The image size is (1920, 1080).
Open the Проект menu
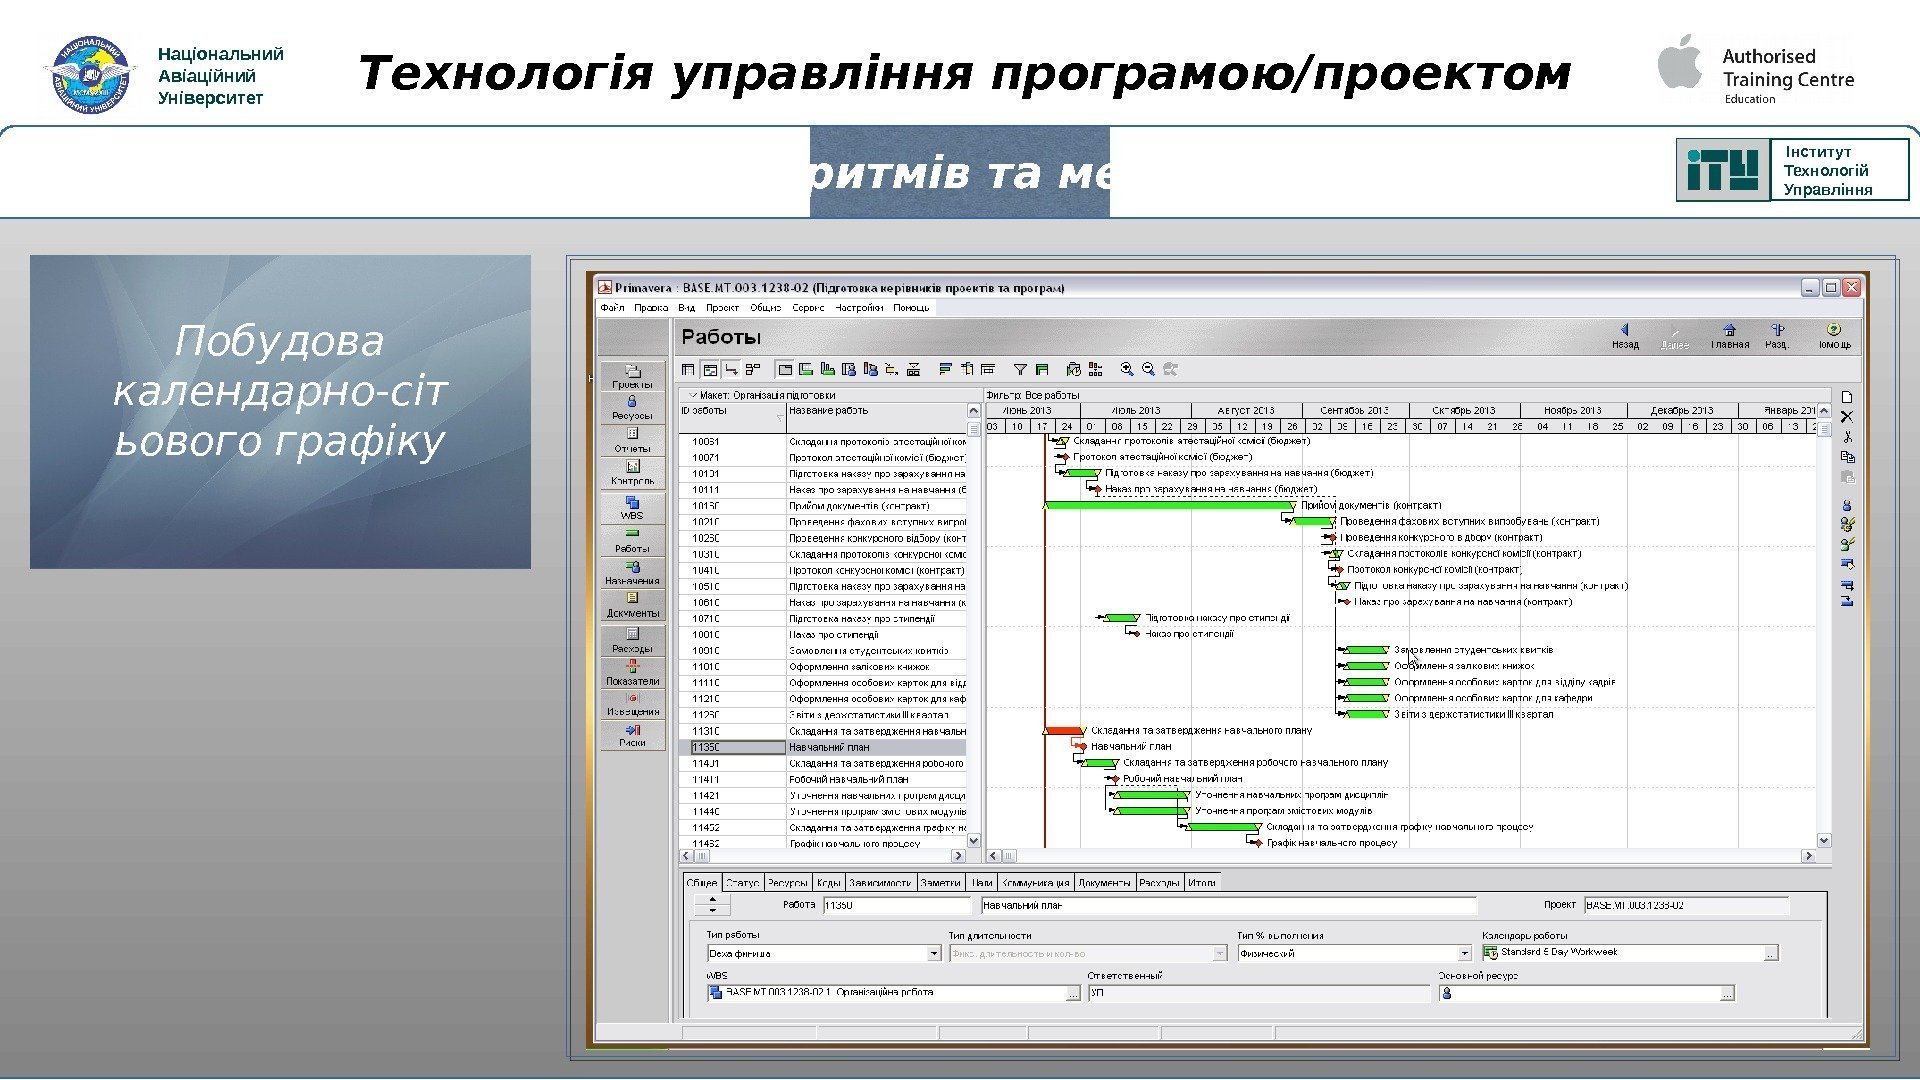722,308
